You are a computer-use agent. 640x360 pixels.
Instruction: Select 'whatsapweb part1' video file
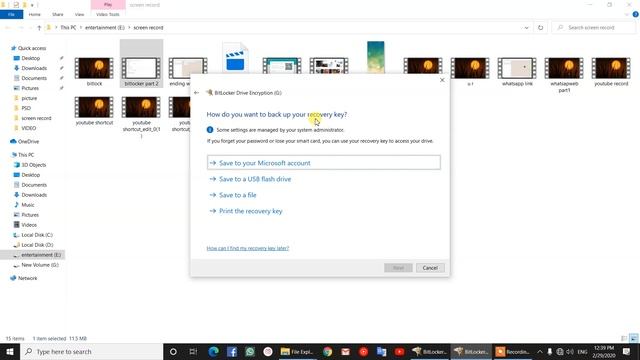point(564,74)
